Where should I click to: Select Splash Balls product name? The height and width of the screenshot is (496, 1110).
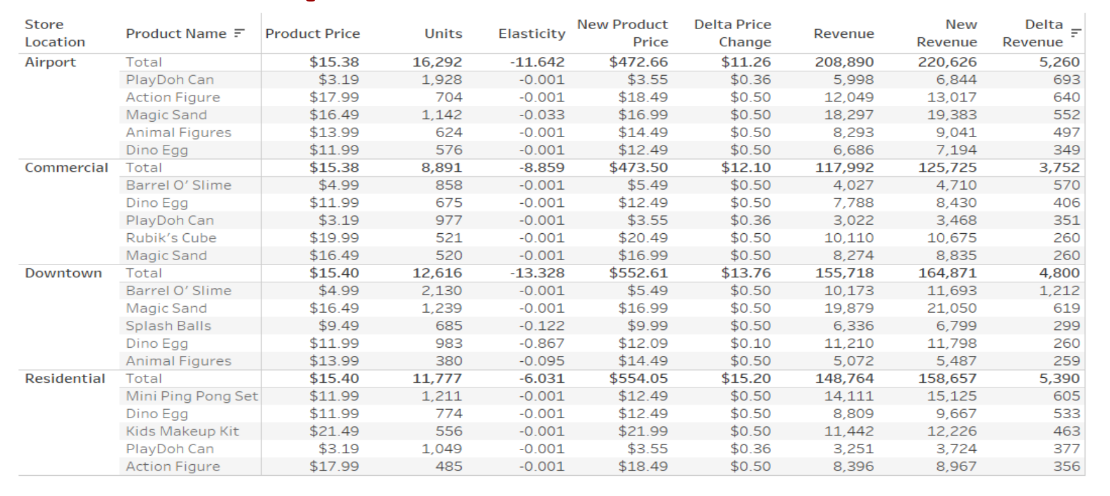coord(168,326)
